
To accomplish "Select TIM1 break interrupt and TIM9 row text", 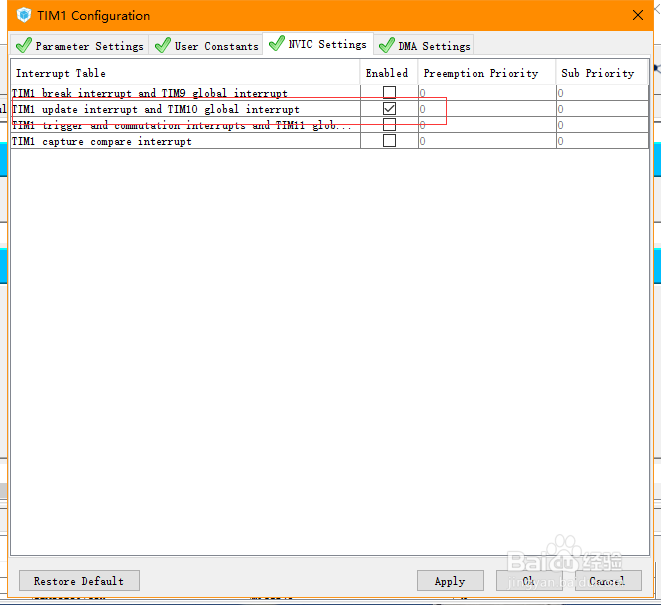I will [x=150, y=93].
